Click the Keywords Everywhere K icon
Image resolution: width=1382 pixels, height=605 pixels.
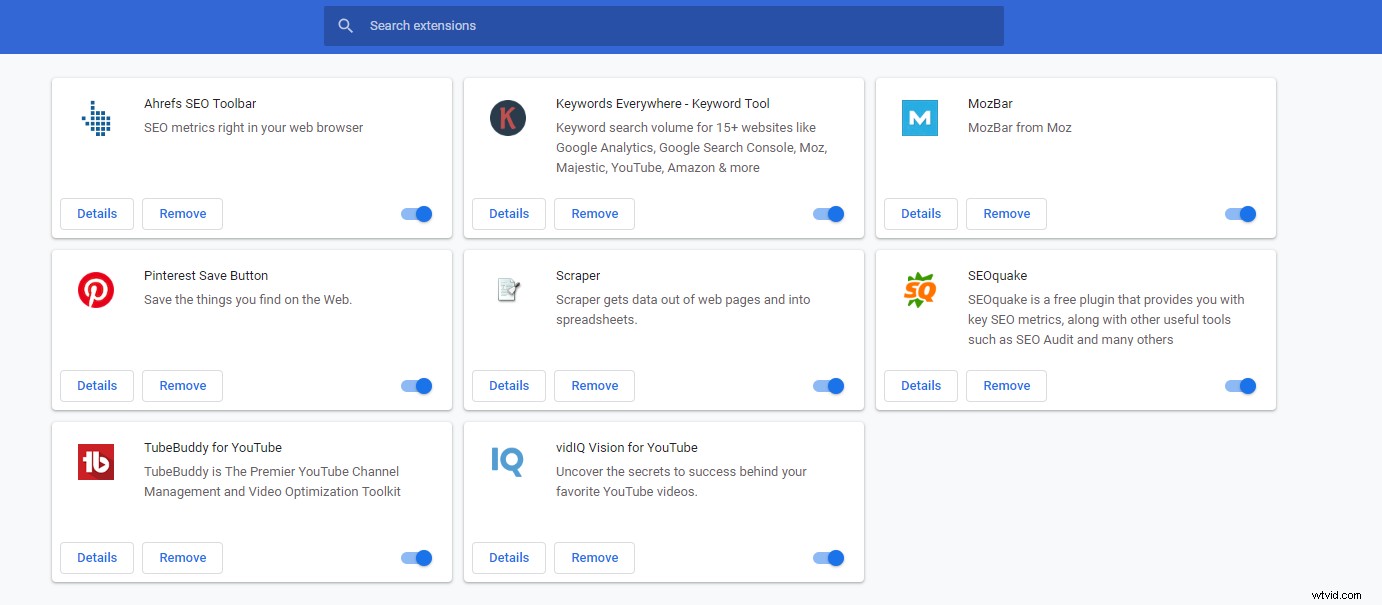(x=508, y=118)
